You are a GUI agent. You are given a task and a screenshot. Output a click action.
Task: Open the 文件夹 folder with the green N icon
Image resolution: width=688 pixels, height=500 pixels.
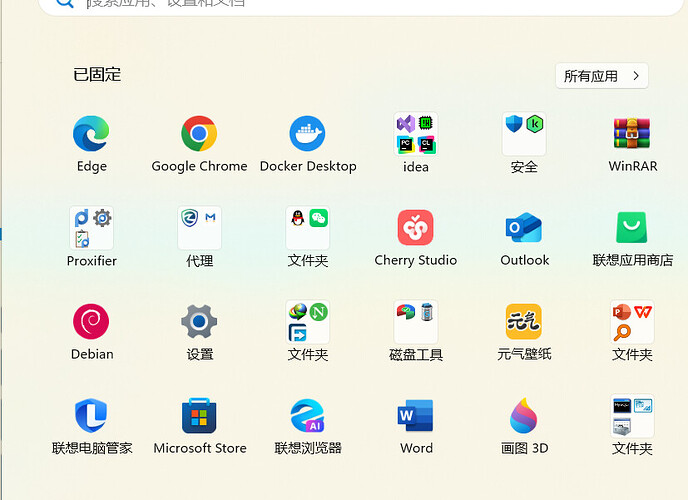click(x=308, y=321)
